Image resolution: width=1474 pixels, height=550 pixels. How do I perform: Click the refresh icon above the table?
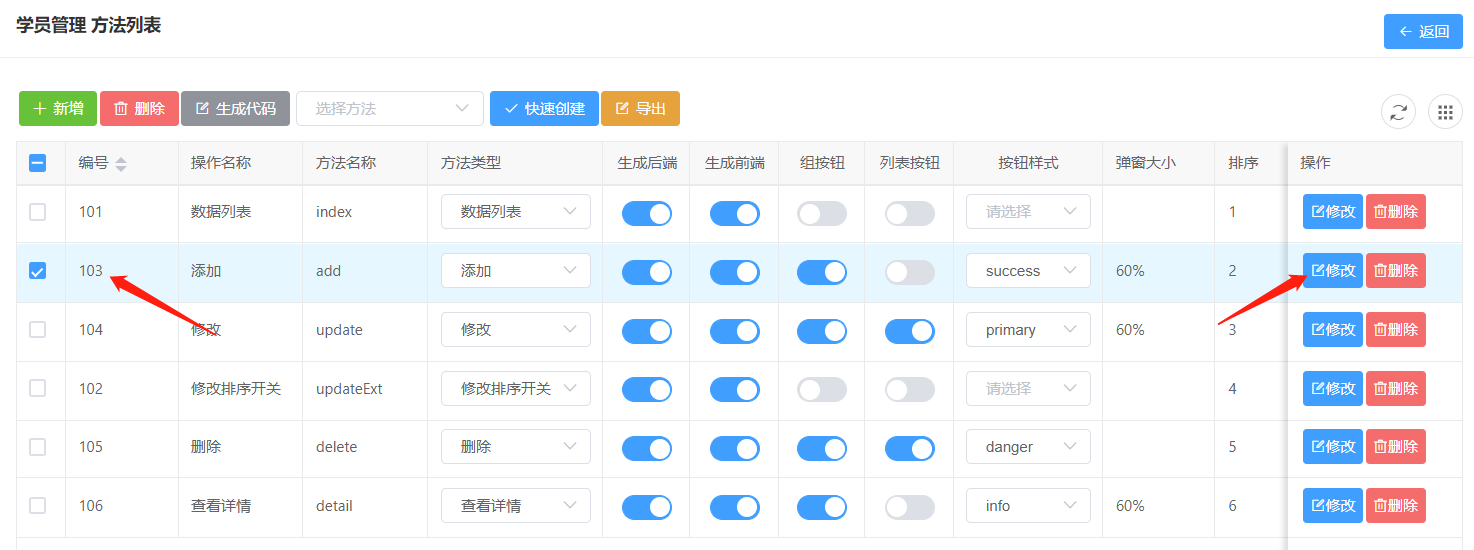tap(1398, 112)
